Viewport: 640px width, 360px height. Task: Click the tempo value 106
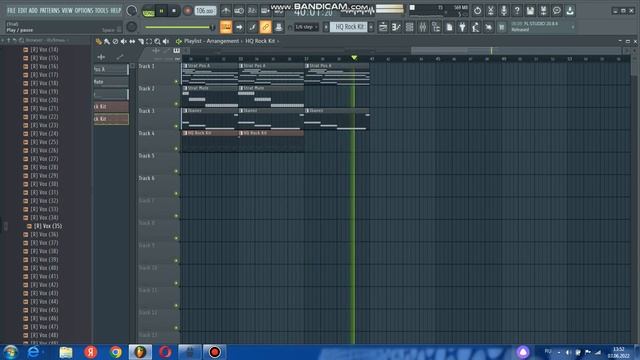(x=205, y=11)
